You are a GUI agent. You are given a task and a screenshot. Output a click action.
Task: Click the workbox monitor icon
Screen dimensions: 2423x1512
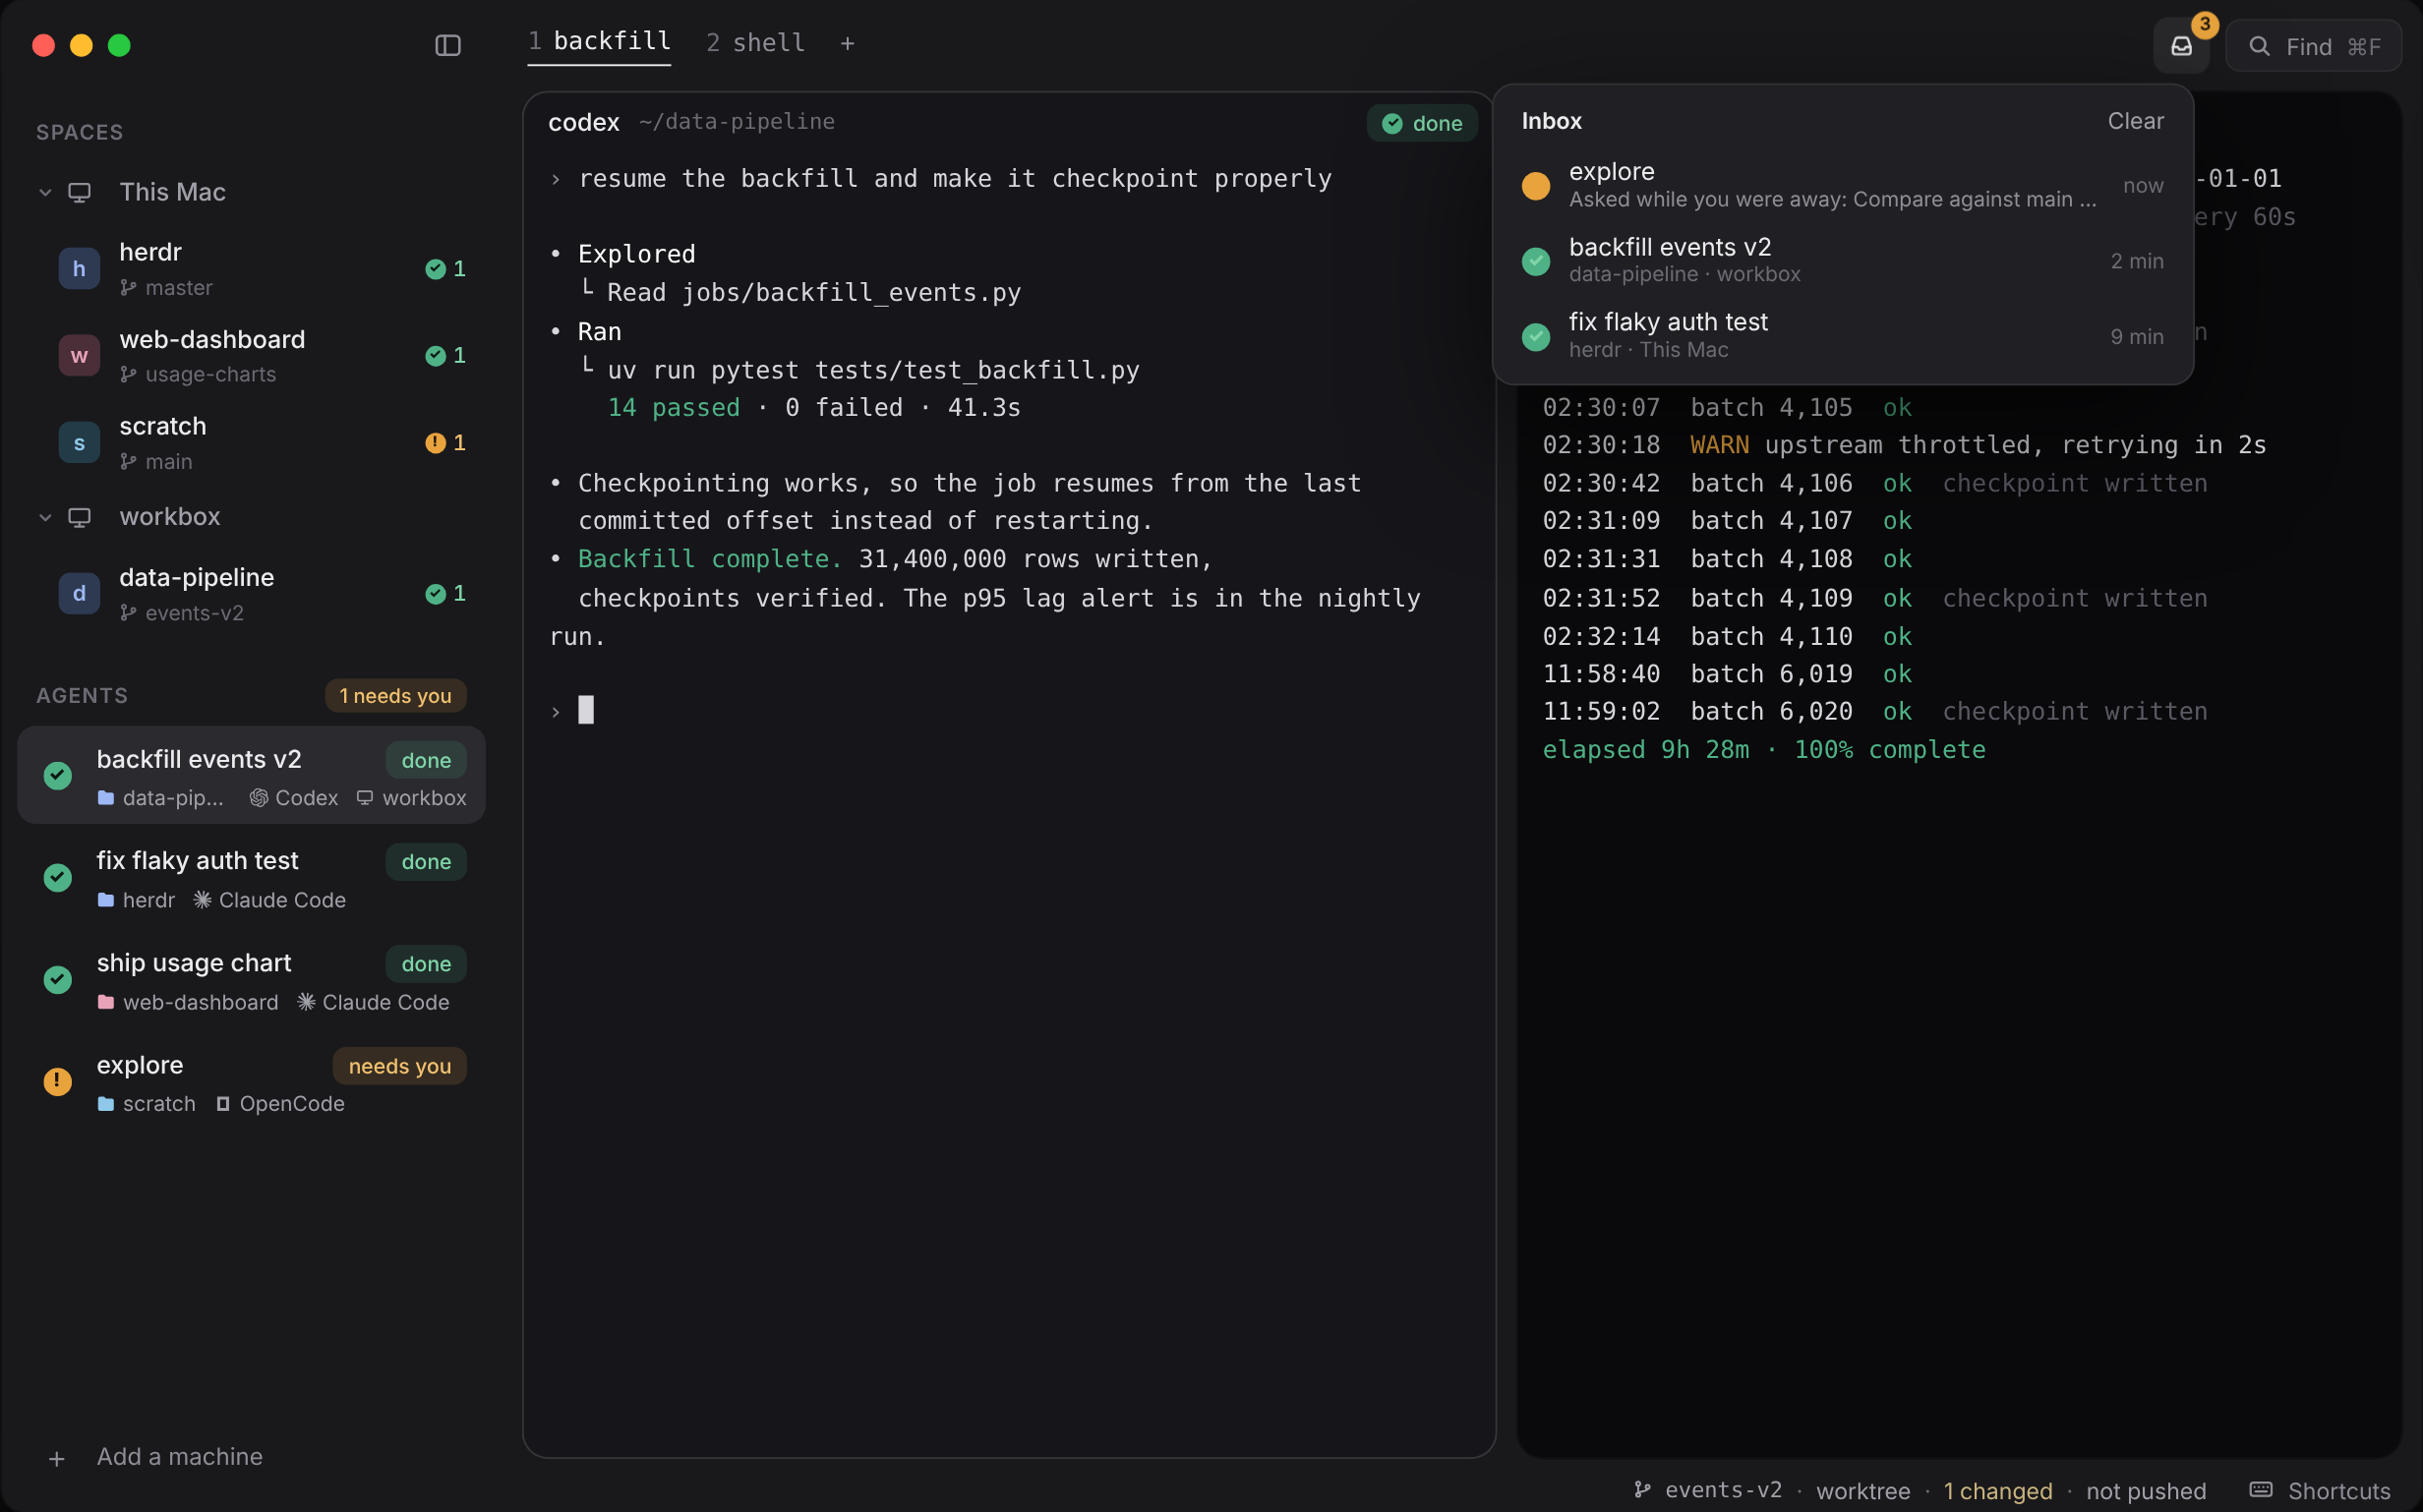[x=79, y=517]
